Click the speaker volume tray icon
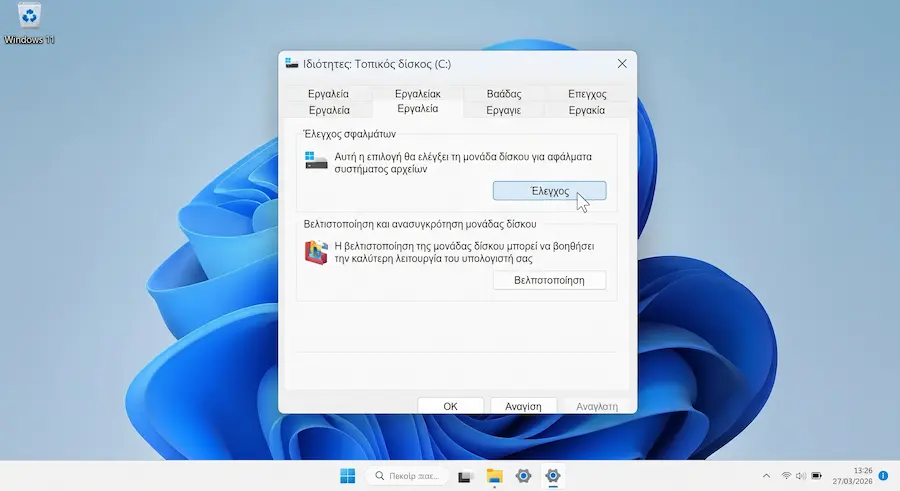 tap(801, 475)
